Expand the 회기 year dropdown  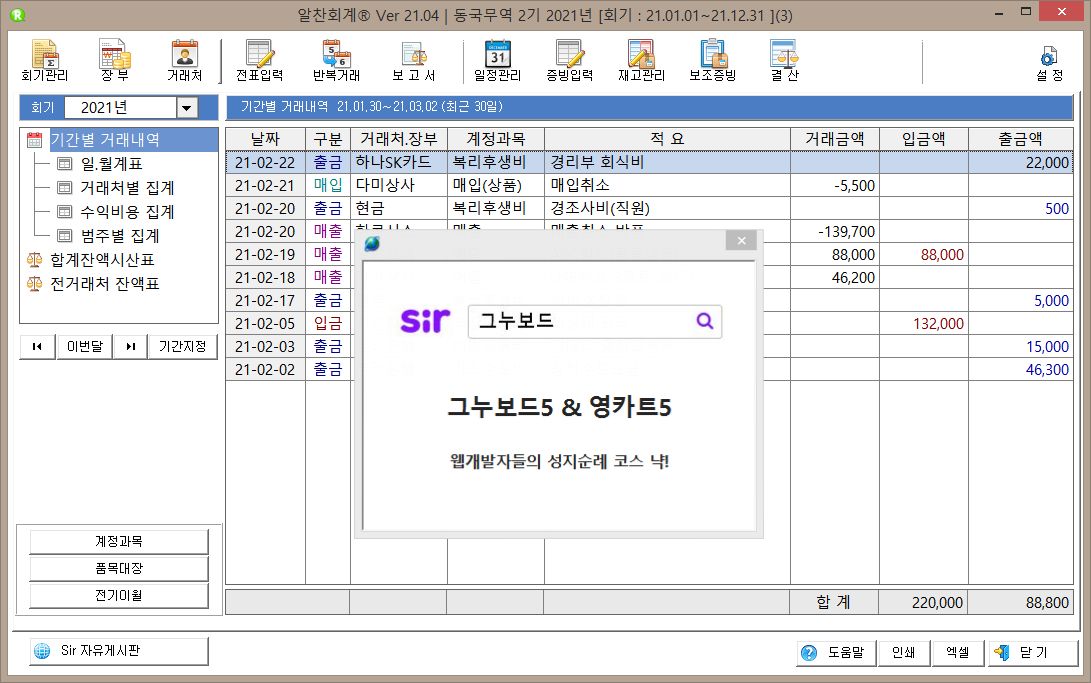point(187,108)
